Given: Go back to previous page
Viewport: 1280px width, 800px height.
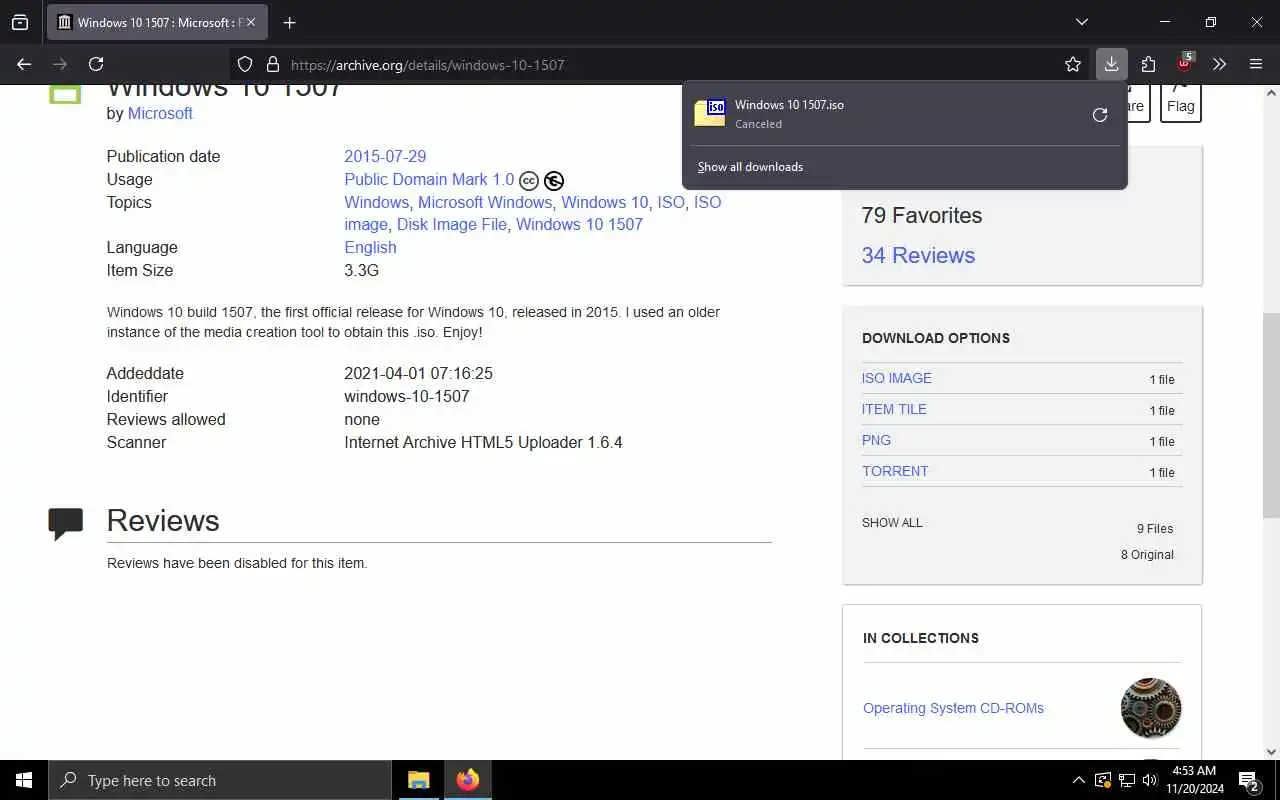Looking at the screenshot, I should (24, 64).
